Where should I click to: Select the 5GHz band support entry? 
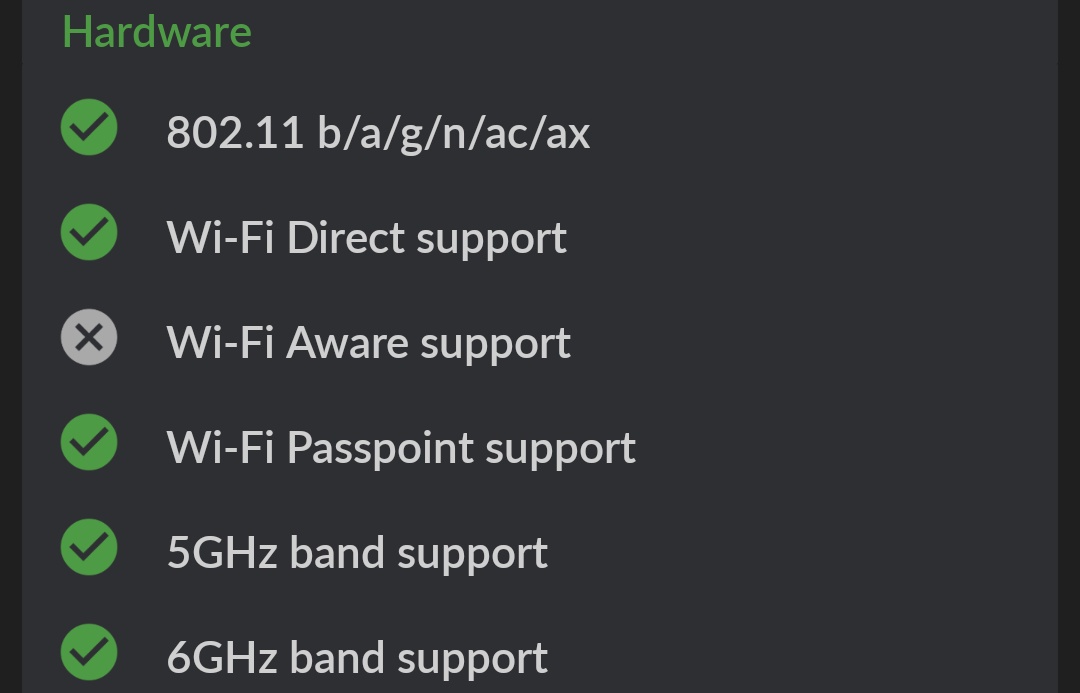[357, 553]
